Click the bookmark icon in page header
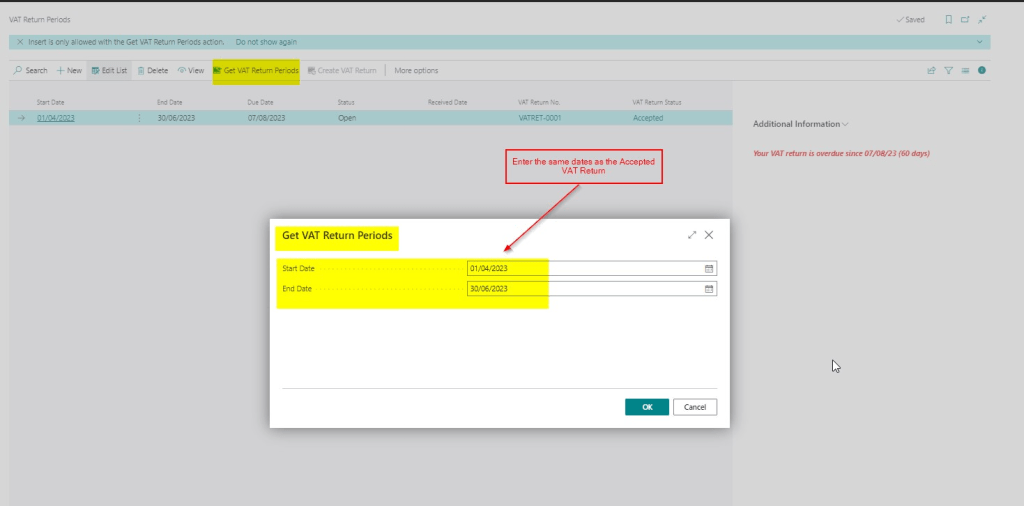 pos(948,19)
